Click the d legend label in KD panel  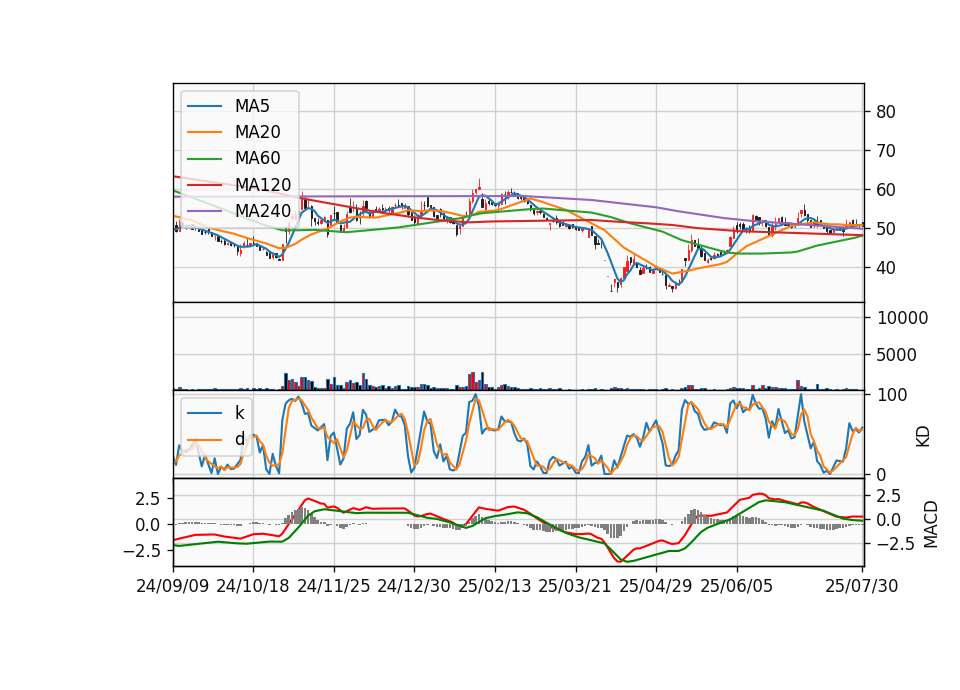240,439
